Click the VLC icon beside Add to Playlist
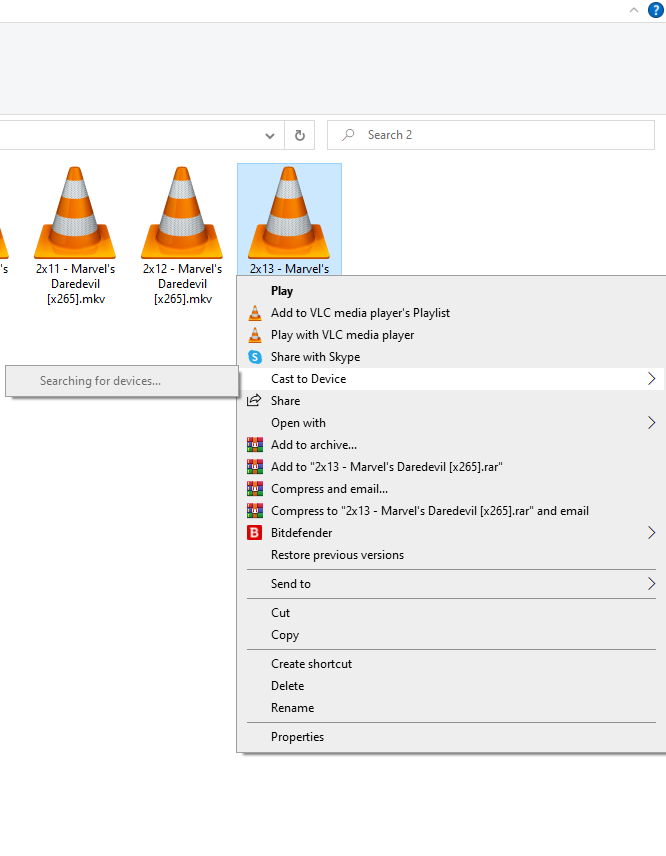Viewport: 666px width, 856px height. [x=255, y=313]
